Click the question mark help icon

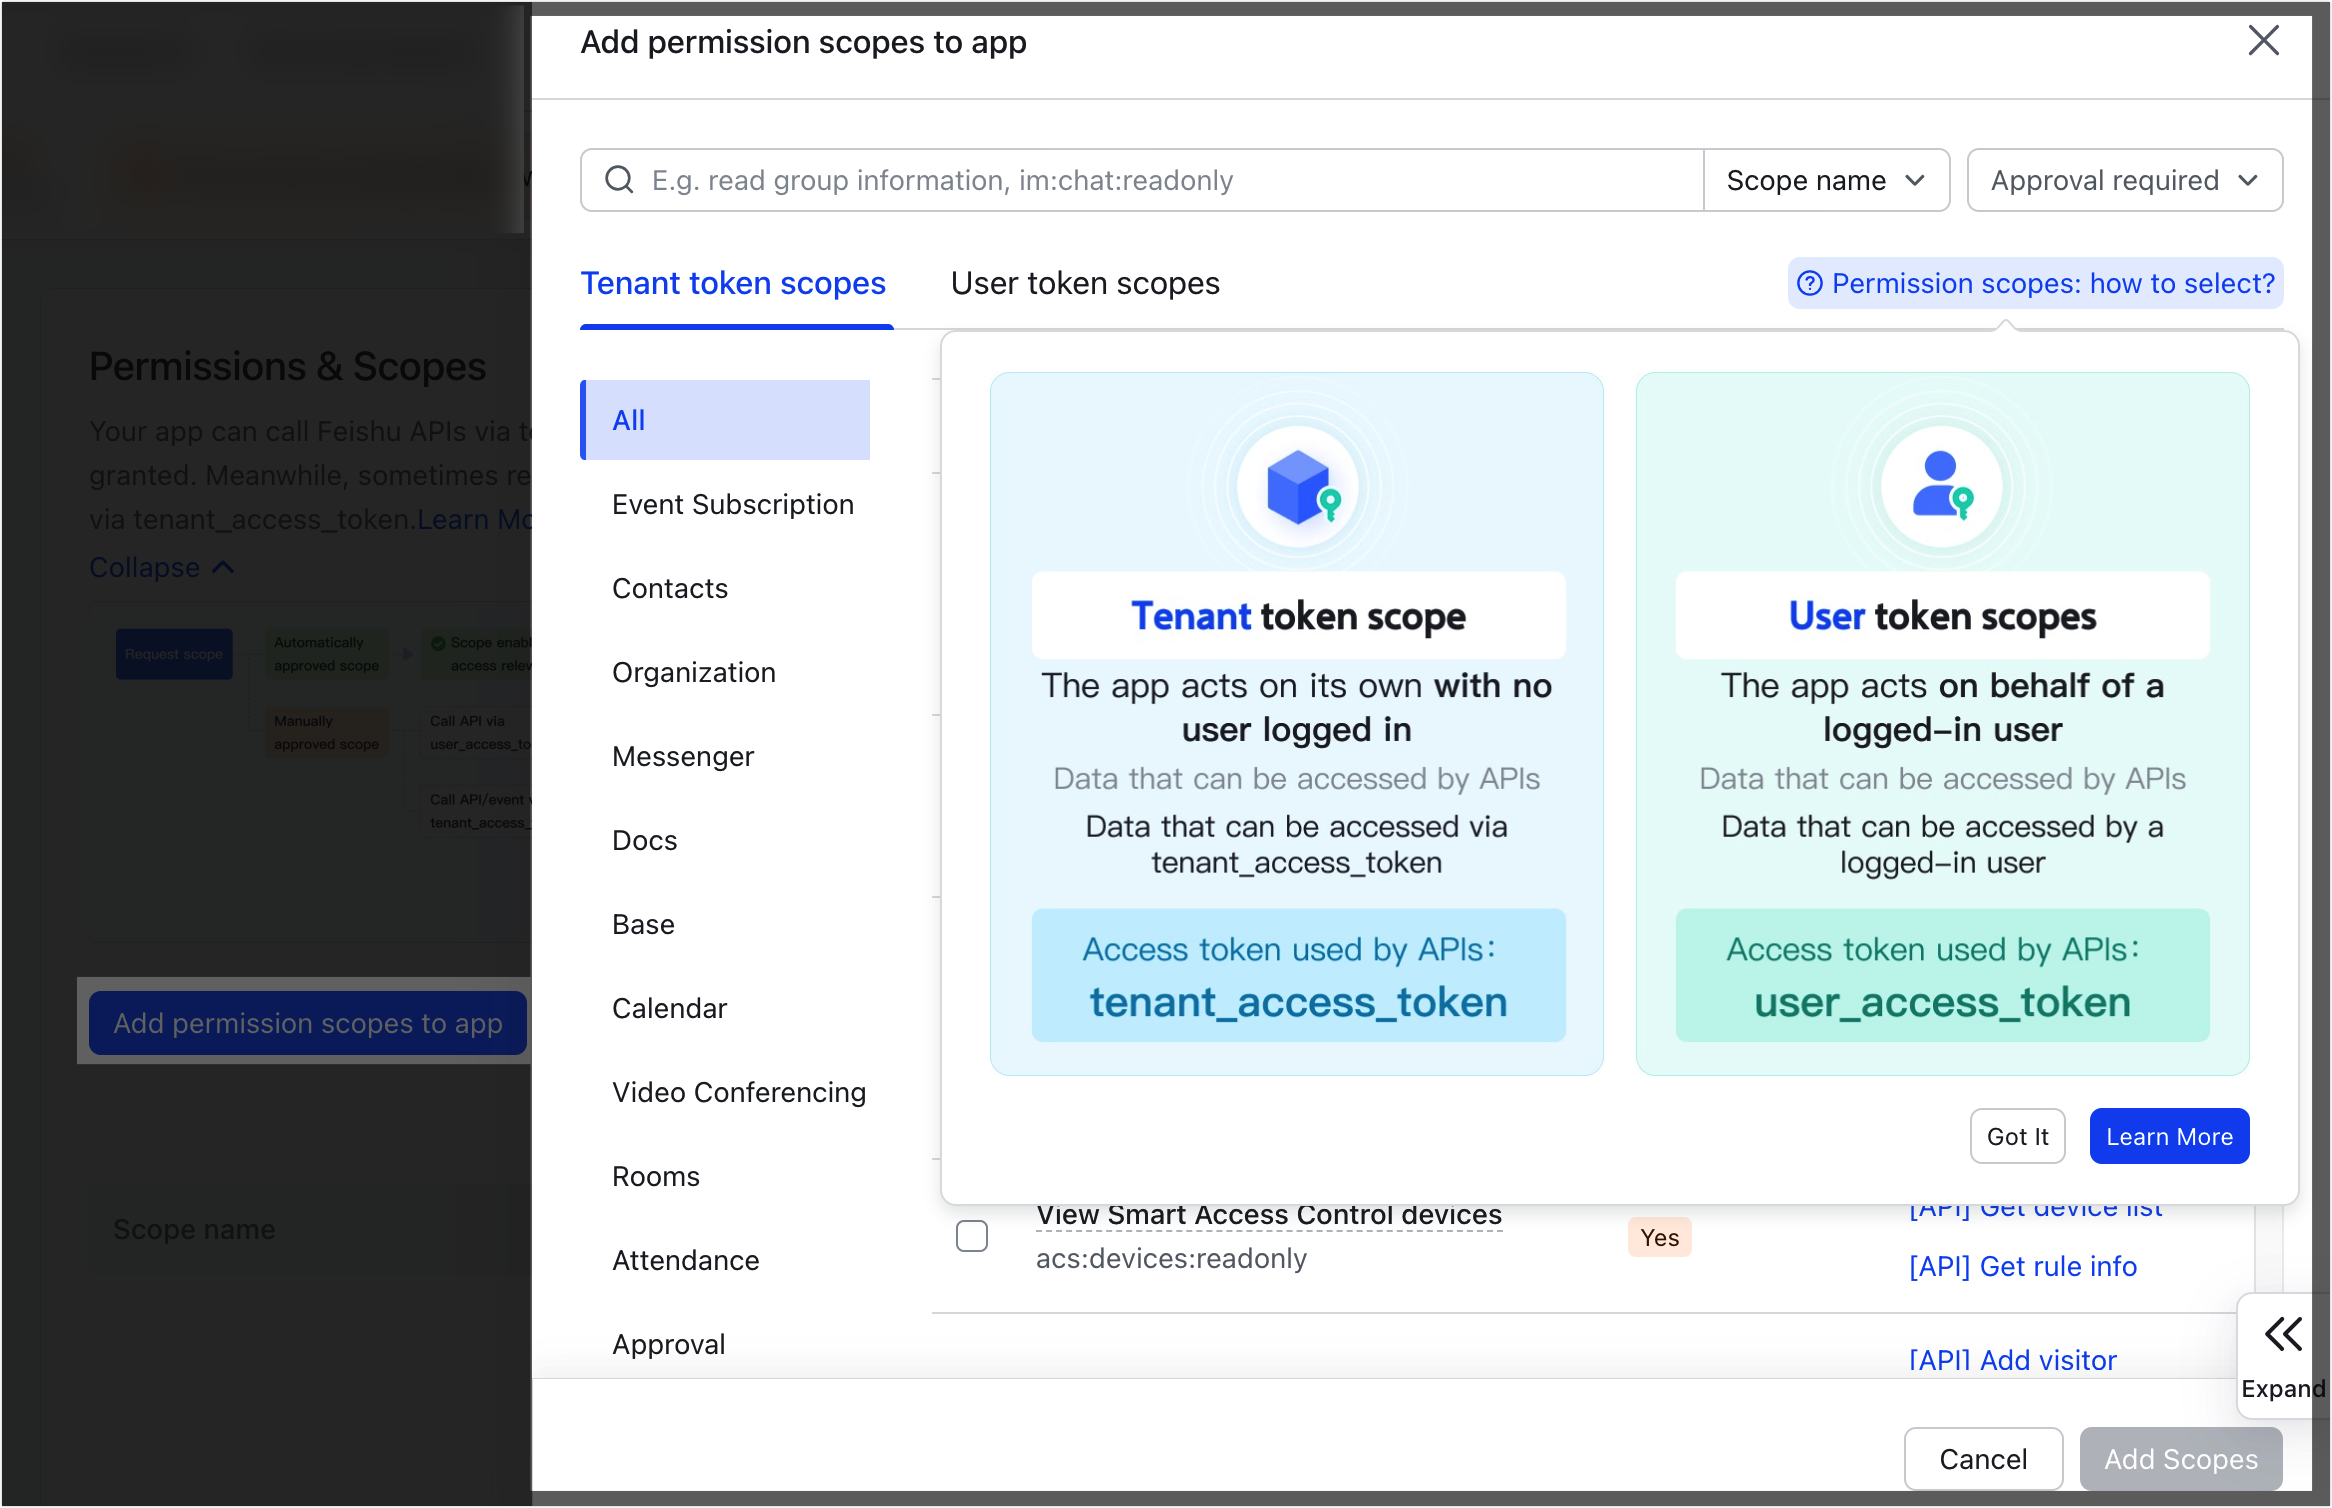[x=1810, y=284]
